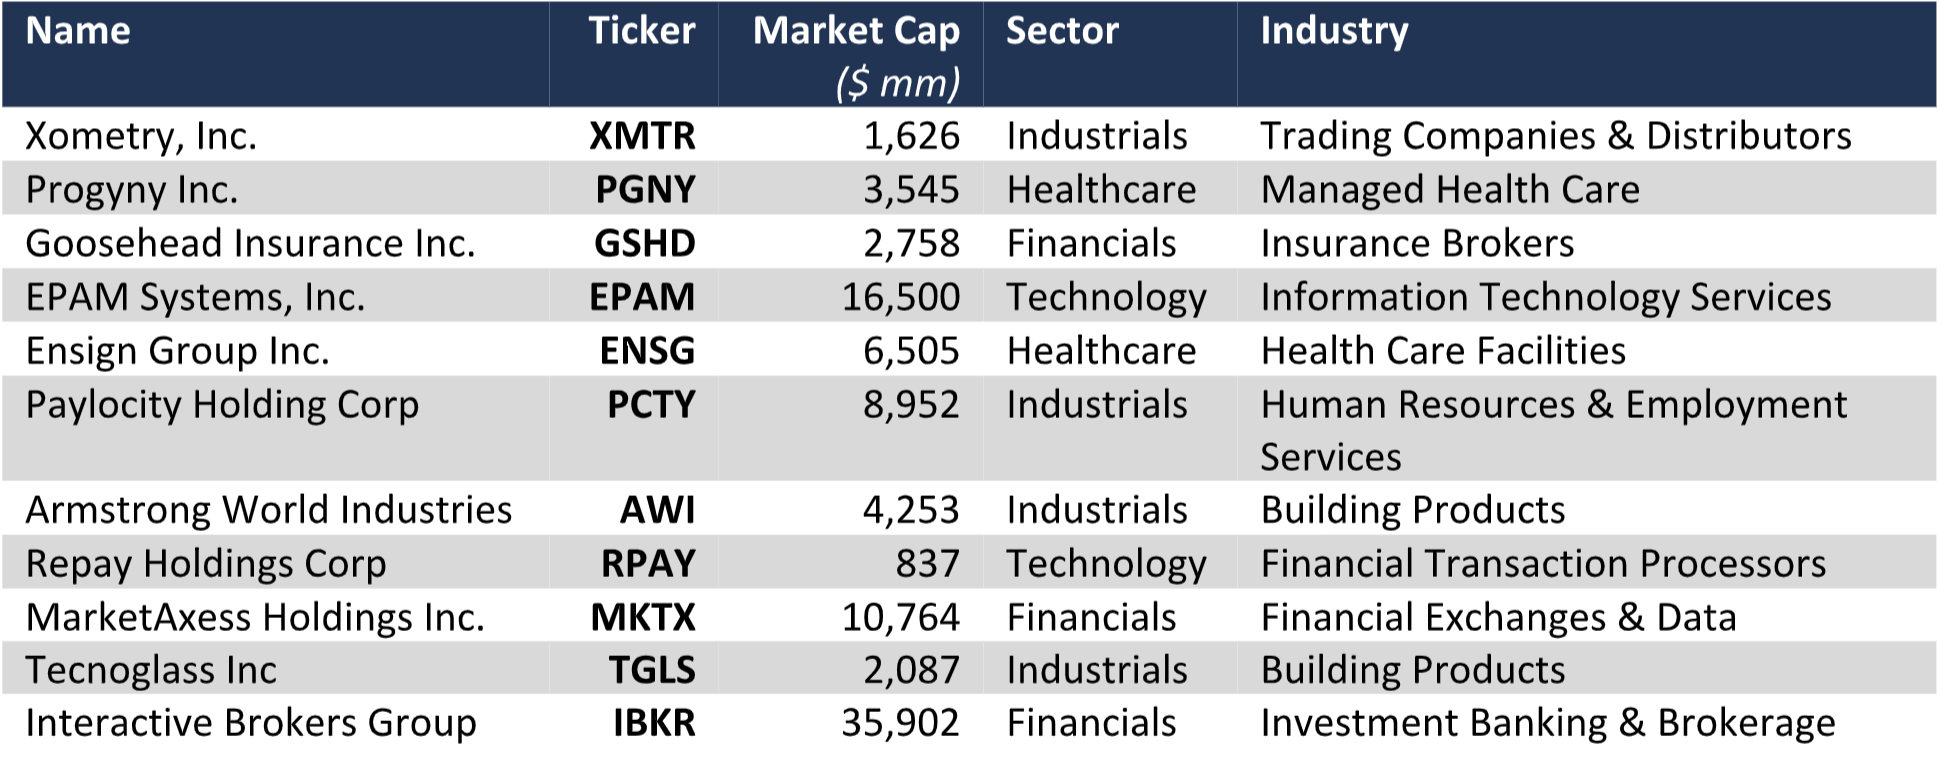Screen dimensions: 1940x757
Task: Click the Ticker column header
Action: point(641,32)
